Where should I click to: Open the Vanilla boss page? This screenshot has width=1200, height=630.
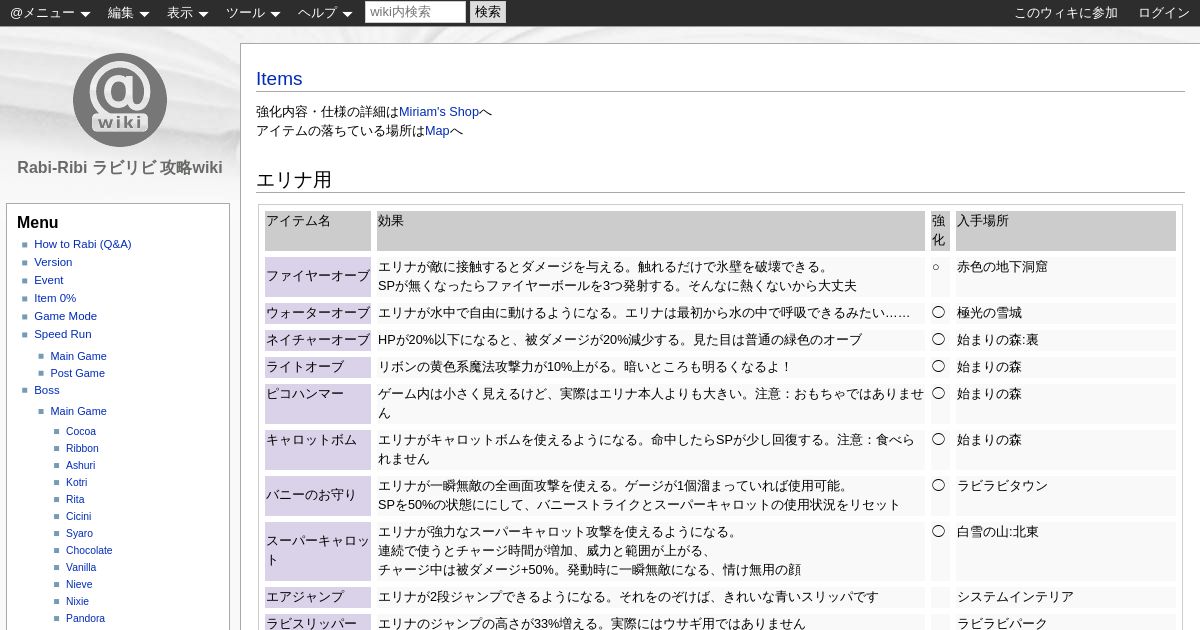[x=81, y=567]
